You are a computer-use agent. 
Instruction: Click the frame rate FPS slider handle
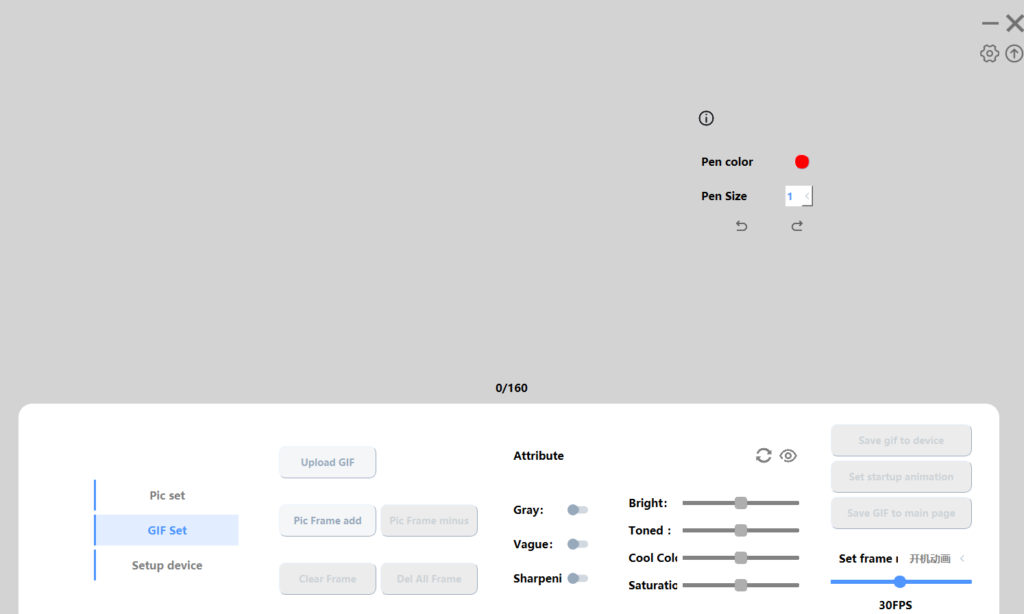click(x=900, y=582)
